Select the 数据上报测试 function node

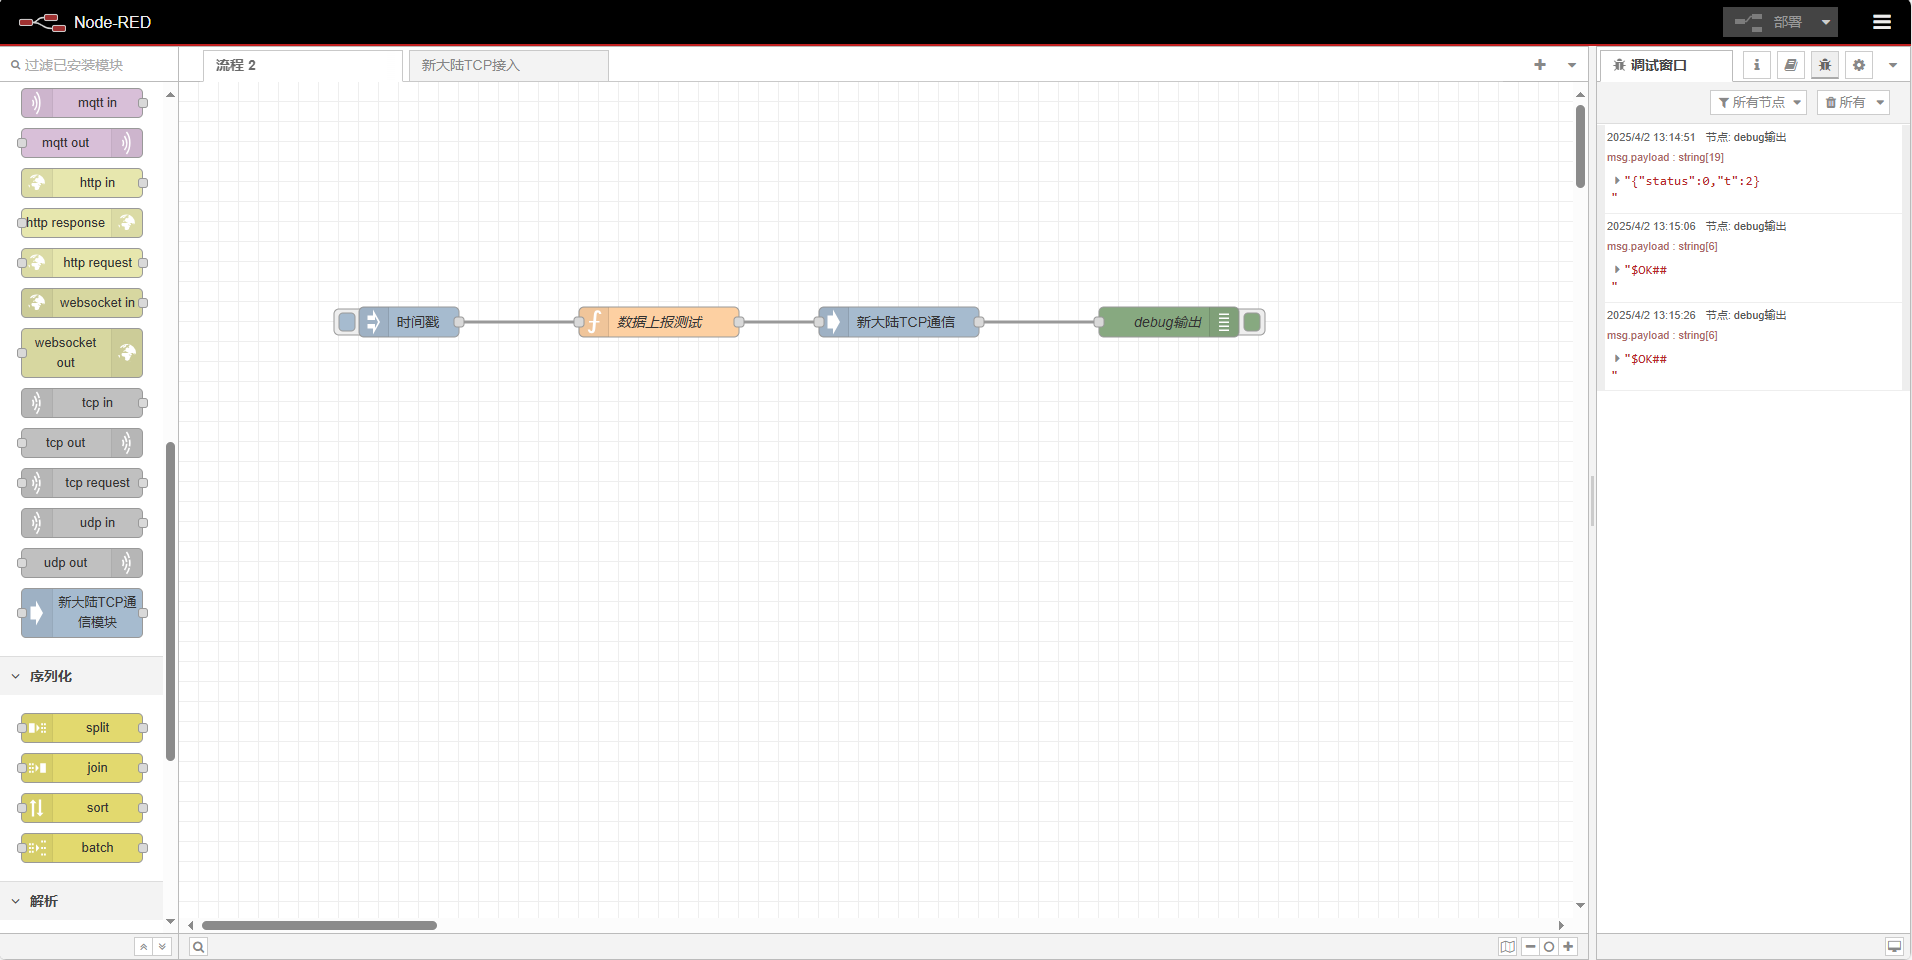tap(659, 322)
